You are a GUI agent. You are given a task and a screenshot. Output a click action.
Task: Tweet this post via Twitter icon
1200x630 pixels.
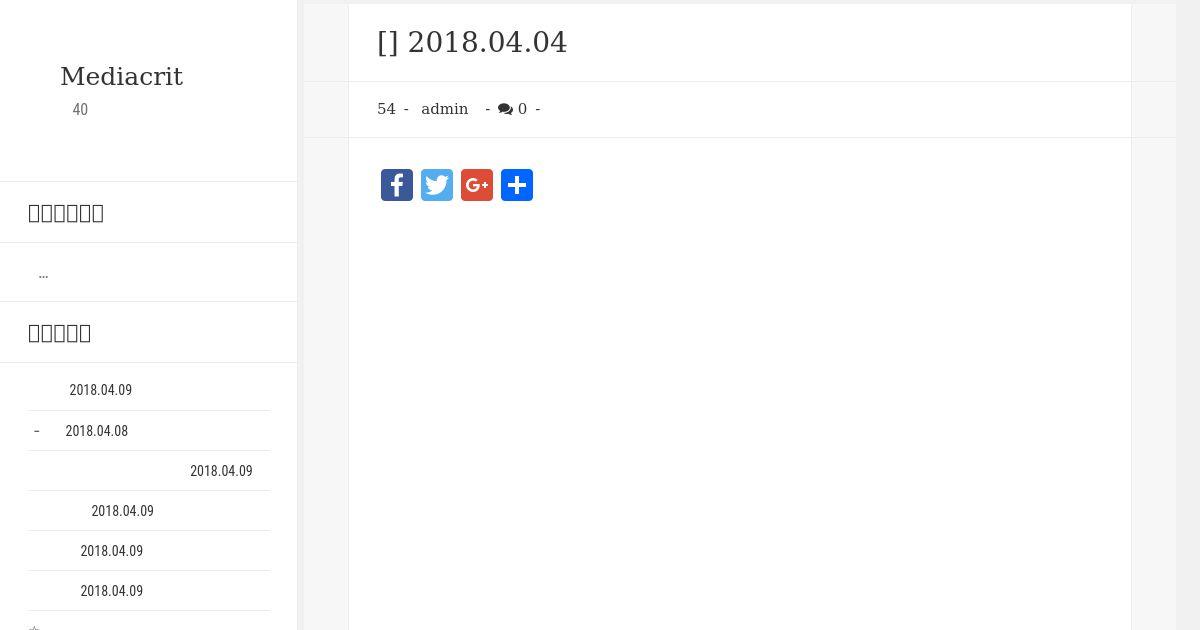pyautogui.click(x=437, y=185)
